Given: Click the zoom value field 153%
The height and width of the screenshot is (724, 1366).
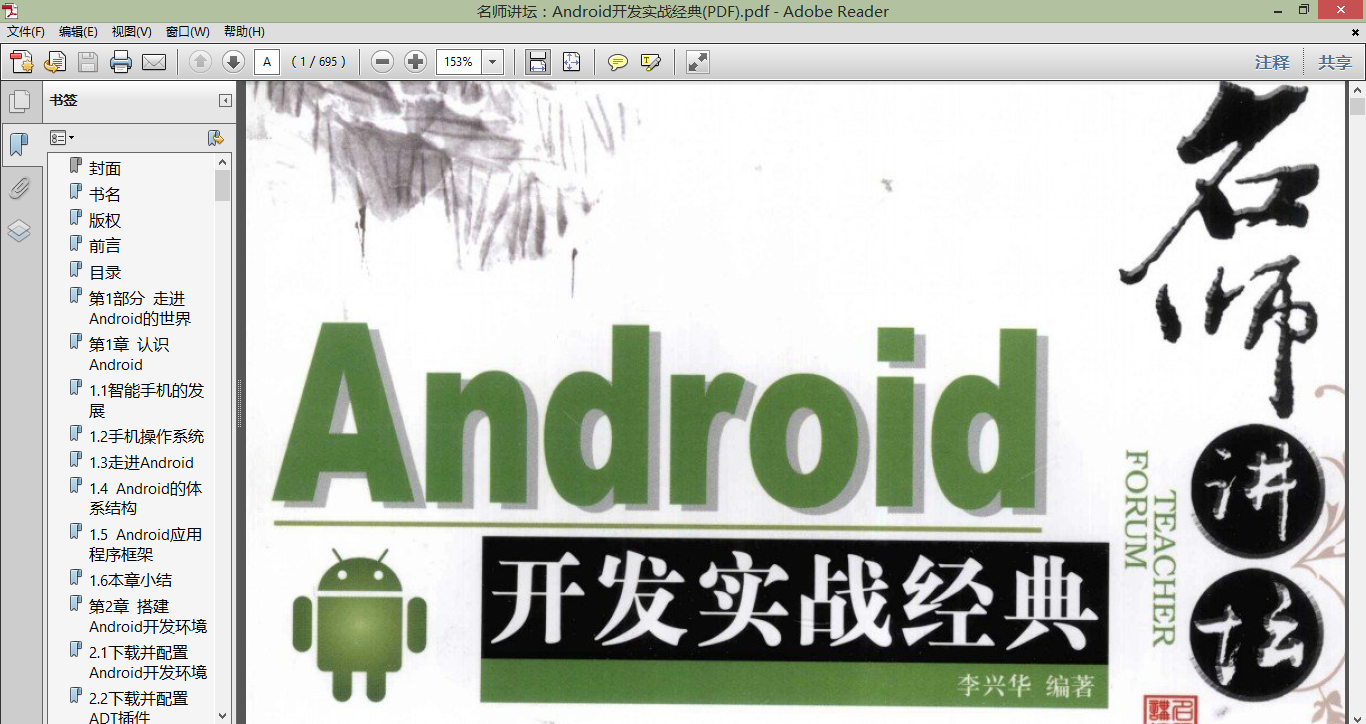Looking at the screenshot, I should click(459, 62).
